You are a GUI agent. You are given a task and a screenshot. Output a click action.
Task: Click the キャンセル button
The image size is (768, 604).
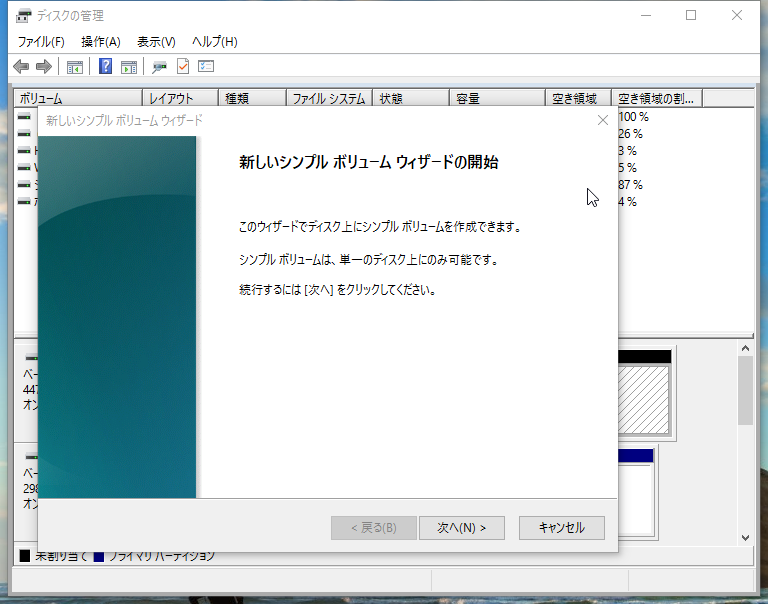pyautogui.click(x=562, y=528)
